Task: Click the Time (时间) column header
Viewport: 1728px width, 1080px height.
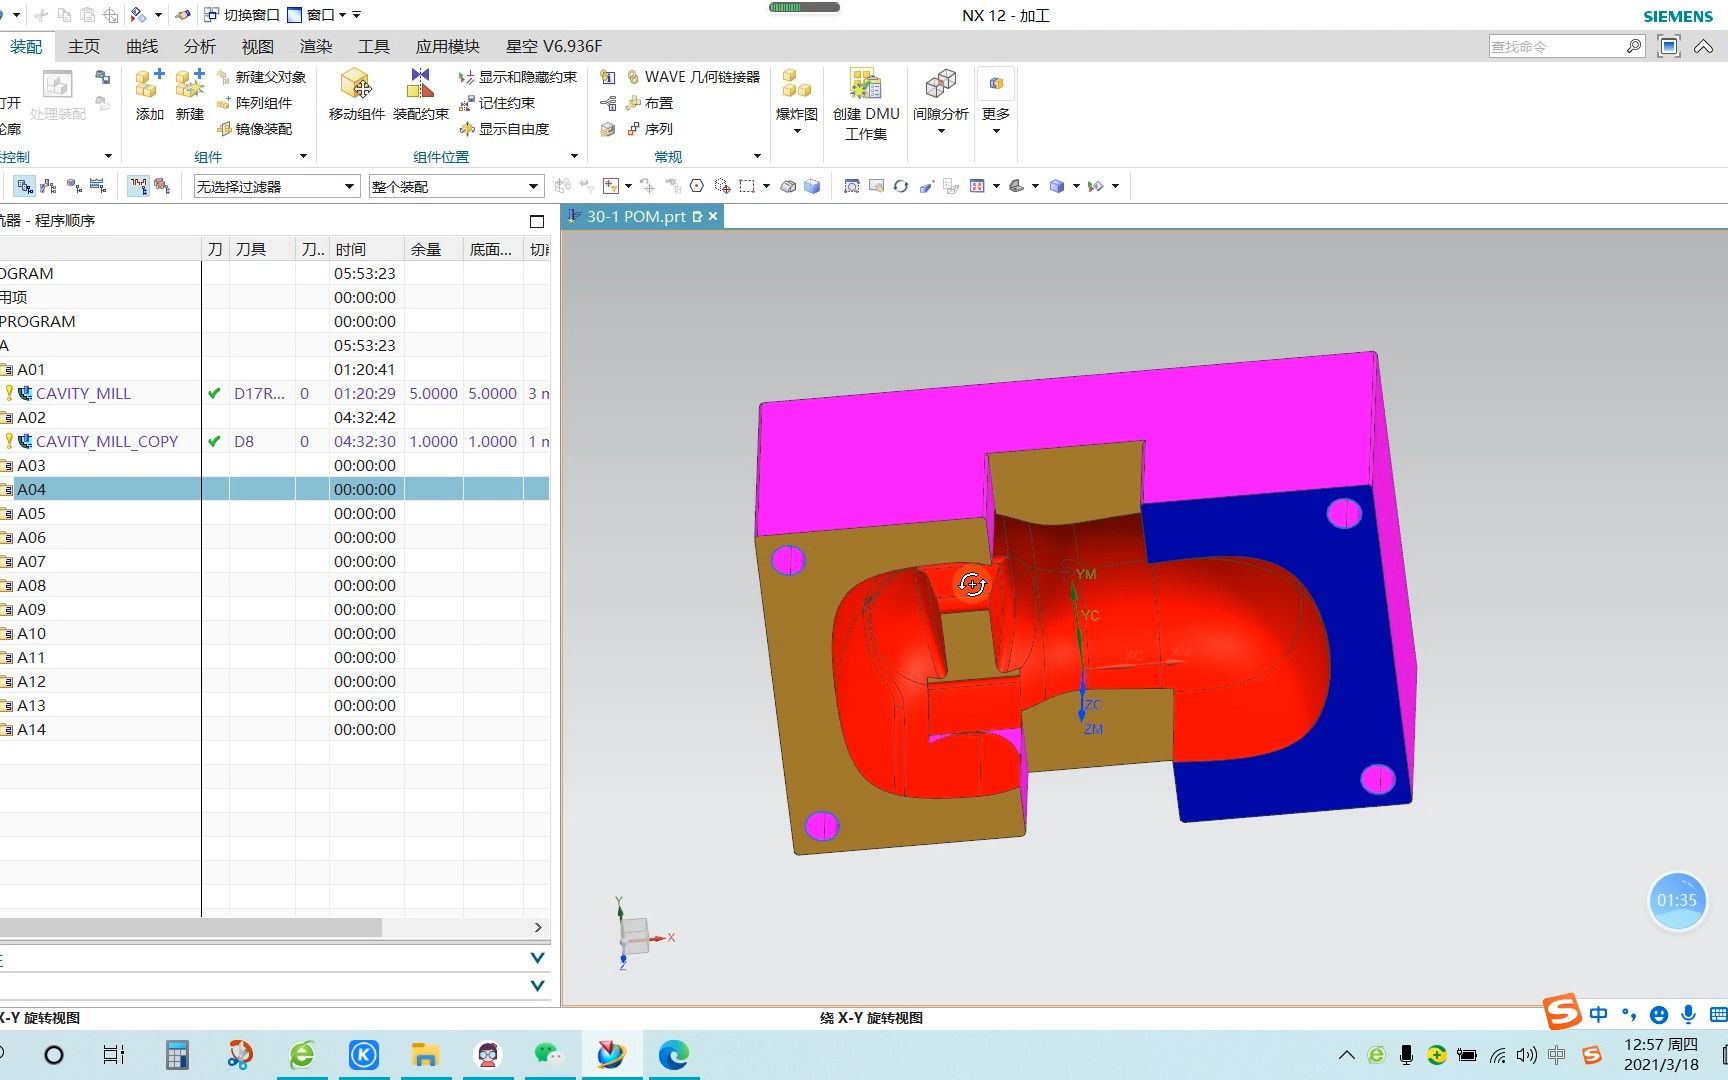Action: (366, 249)
